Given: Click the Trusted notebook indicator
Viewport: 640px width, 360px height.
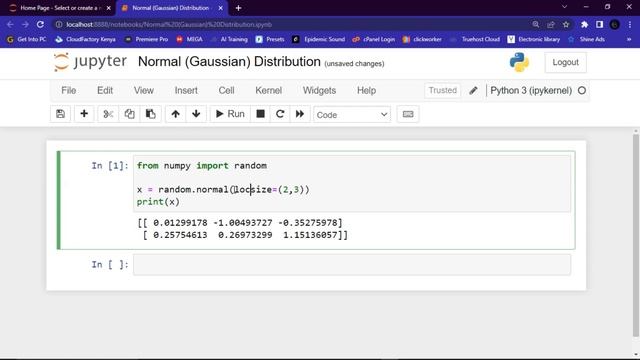Looking at the screenshot, I should coord(442,90).
